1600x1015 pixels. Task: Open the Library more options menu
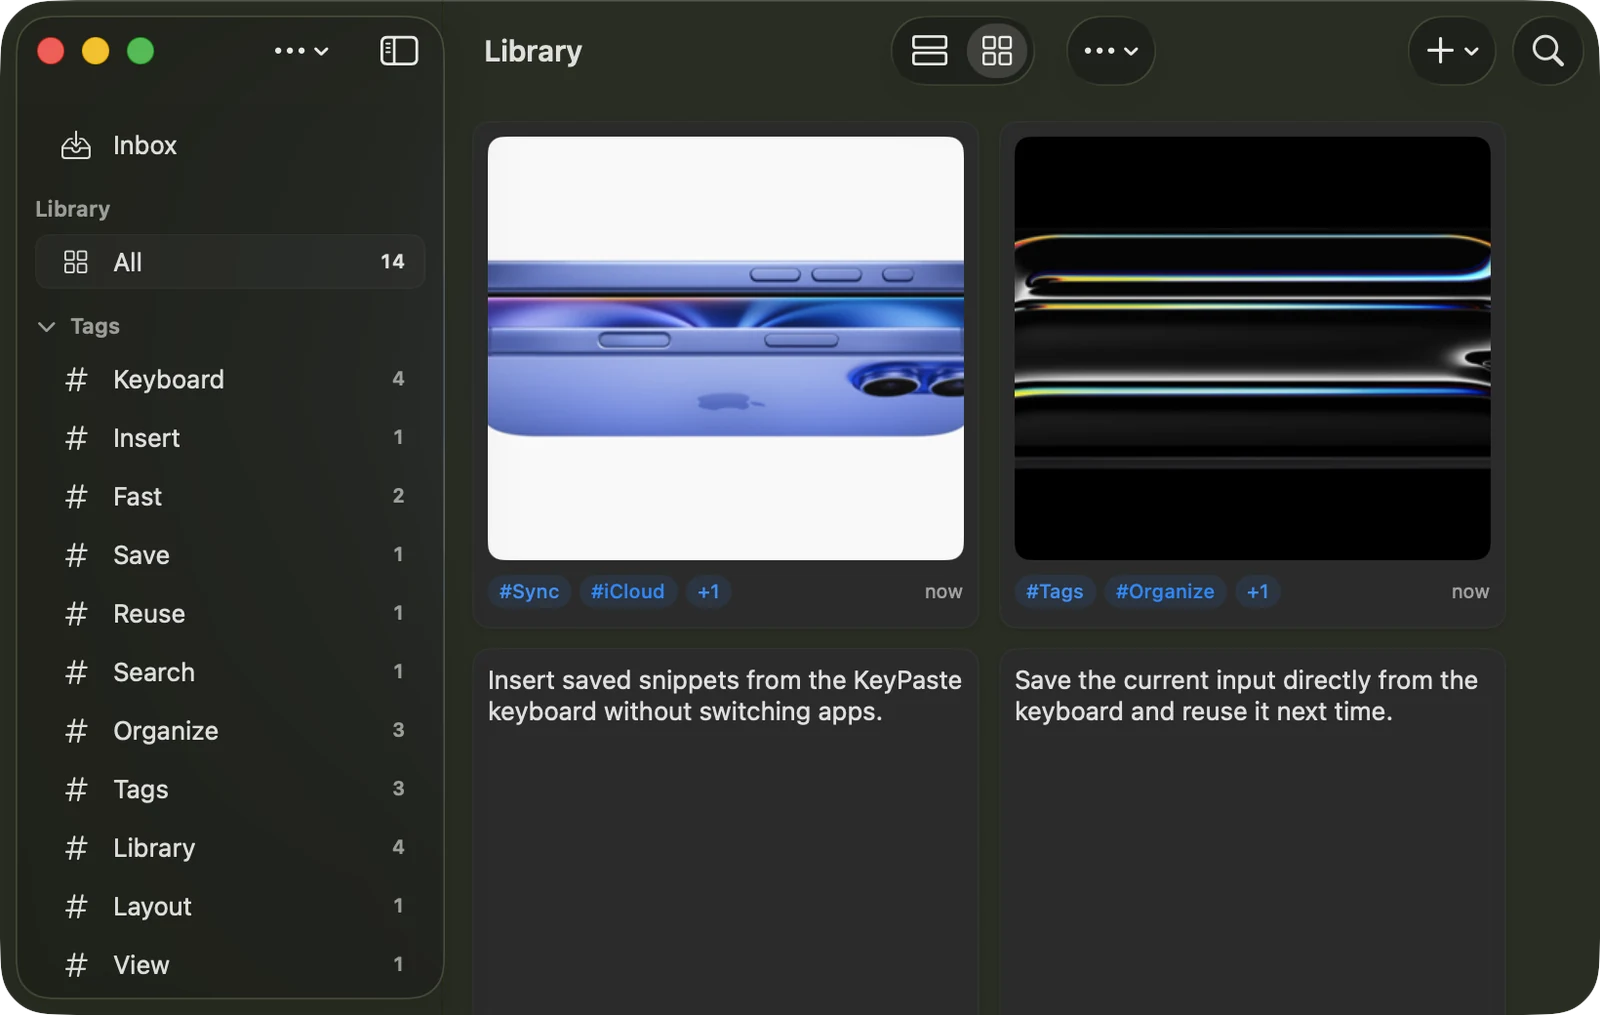click(x=1111, y=51)
